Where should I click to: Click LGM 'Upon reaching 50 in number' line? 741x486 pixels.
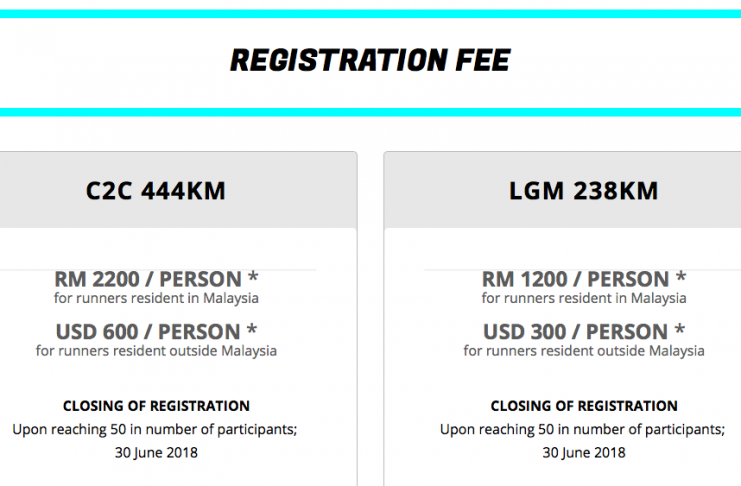tap(583, 429)
